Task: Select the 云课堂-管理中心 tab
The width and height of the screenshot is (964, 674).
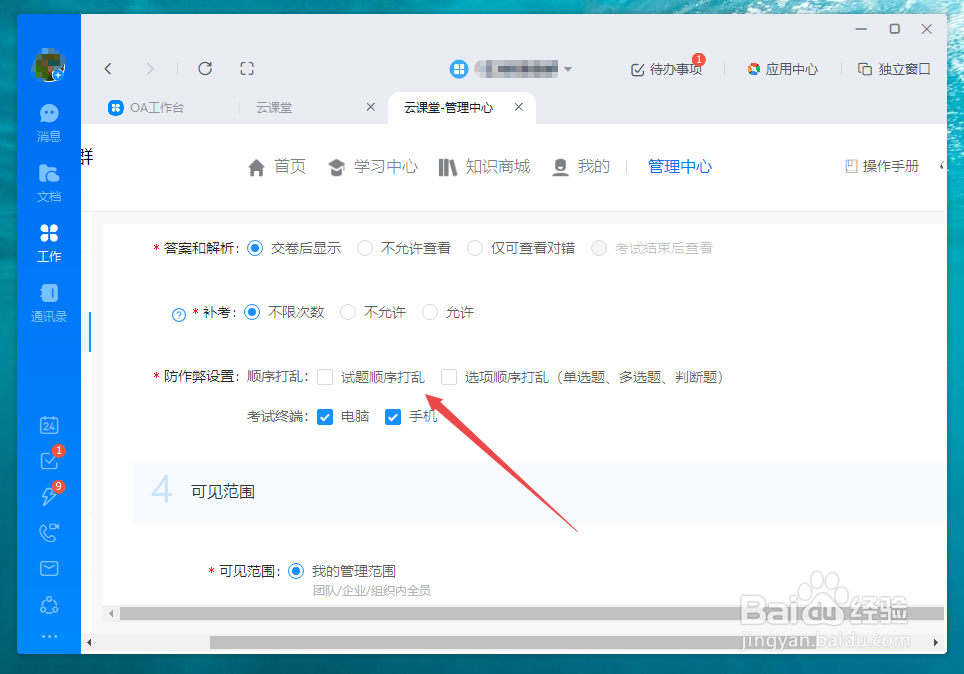Action: click(x=449, y=108)
